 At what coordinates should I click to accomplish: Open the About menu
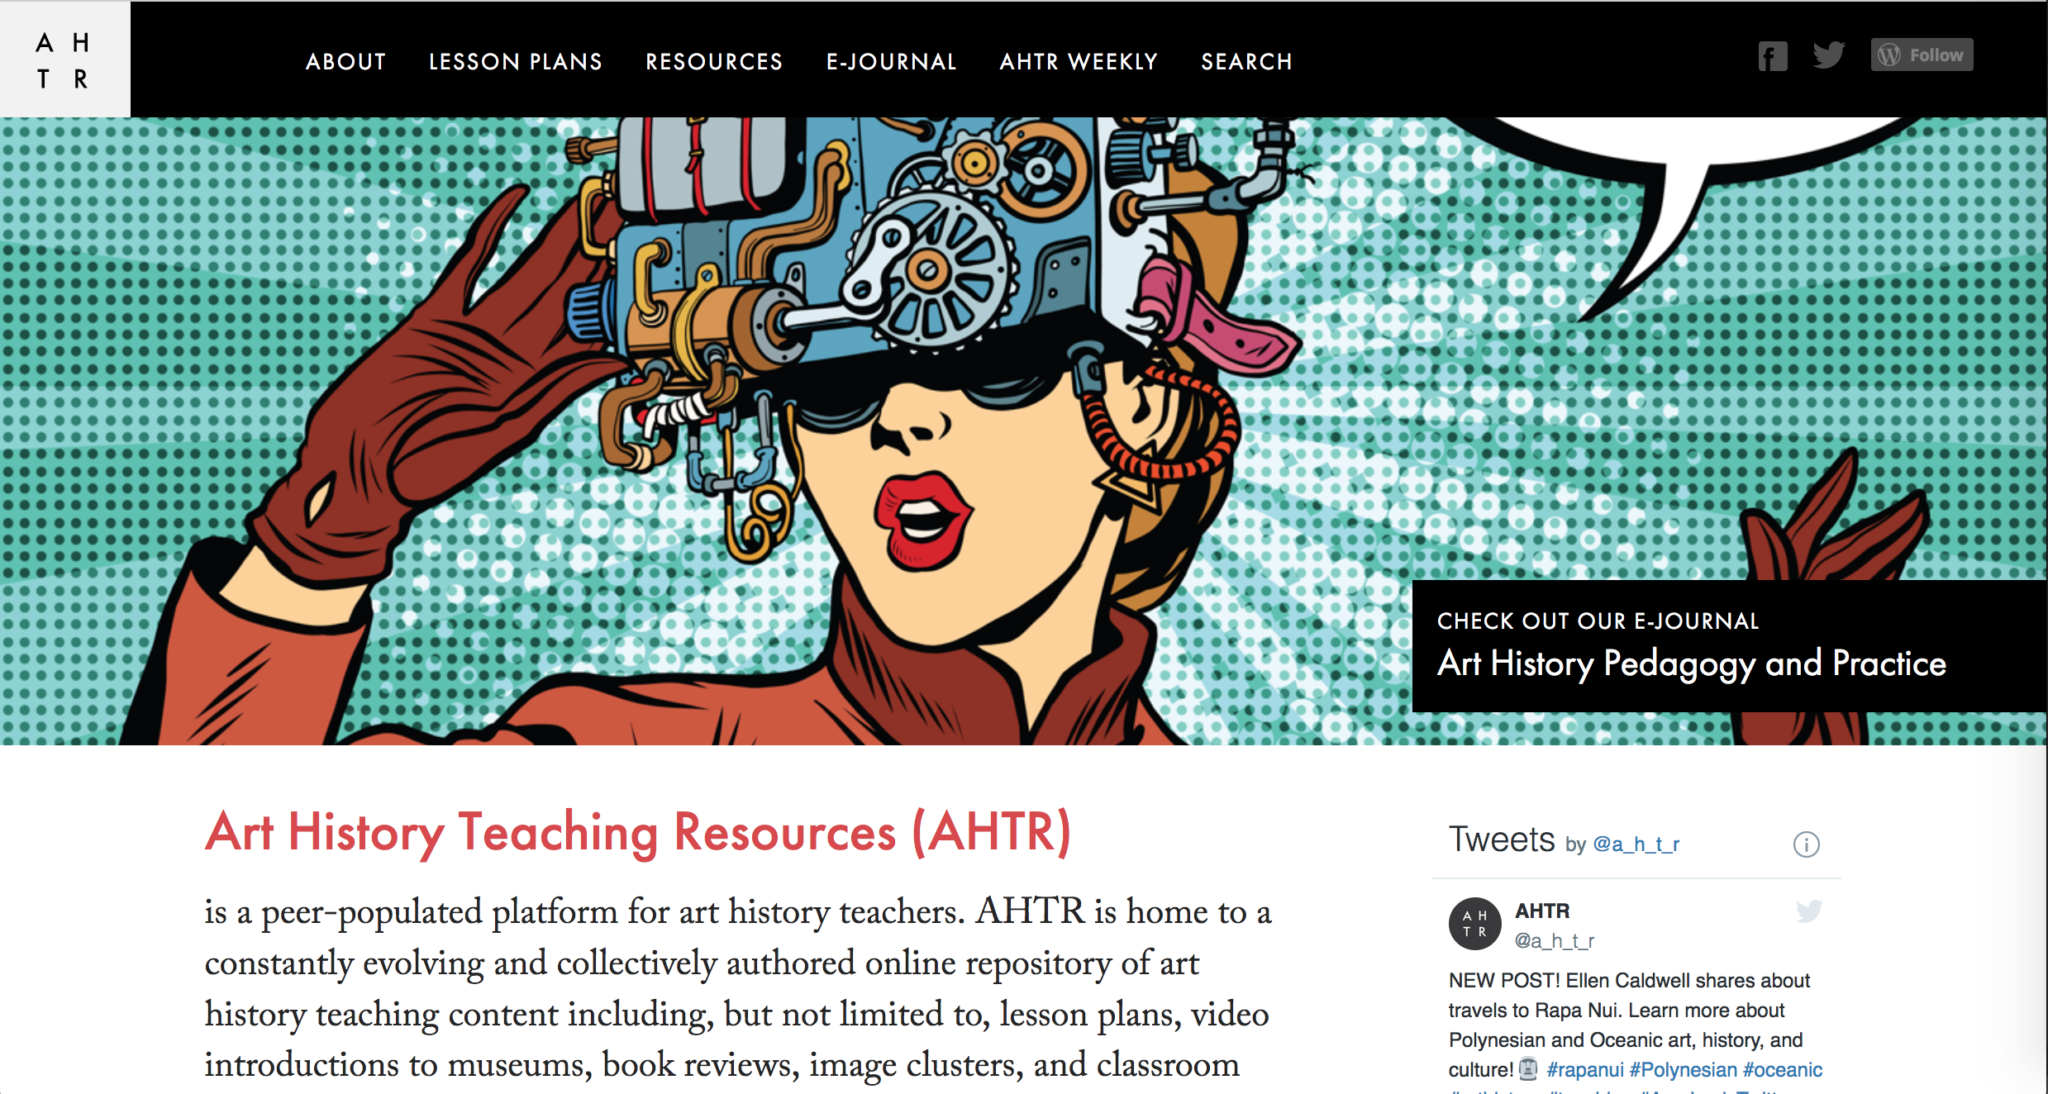(346, 62)
